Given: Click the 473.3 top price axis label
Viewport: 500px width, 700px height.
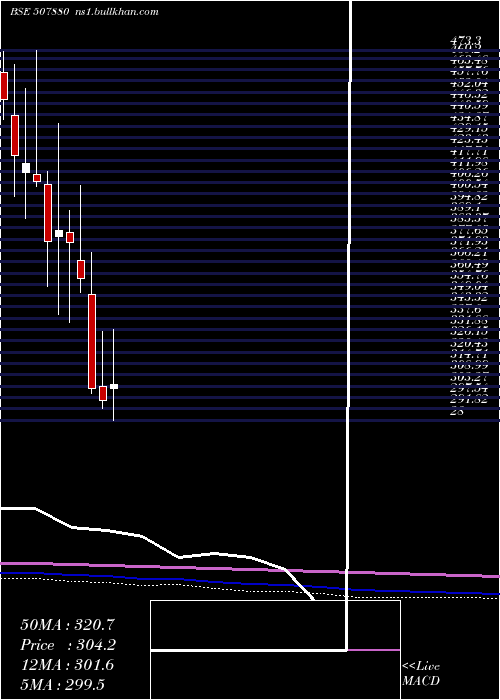Looking at the screenshot, I should [466, 41].
